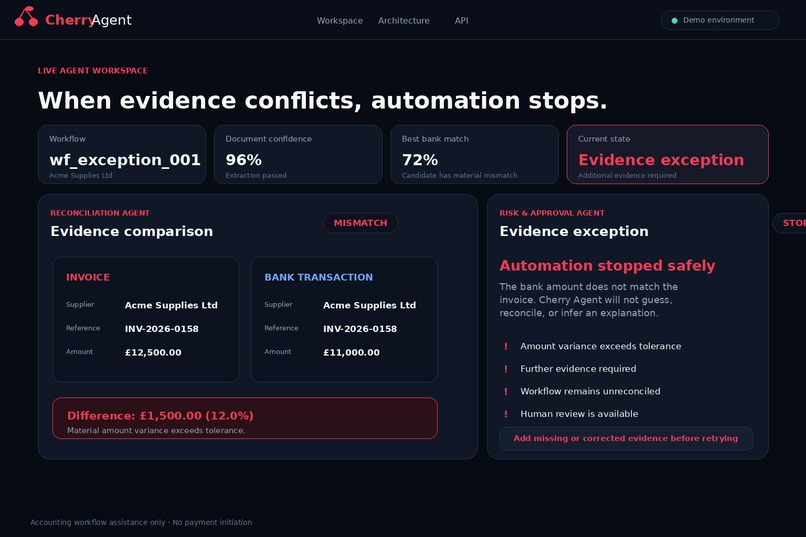Click the exclamation icon beside Amount variance exceeds tolerance
The height and width of the screenshot is (537, 806).
(x=506, y=346)
